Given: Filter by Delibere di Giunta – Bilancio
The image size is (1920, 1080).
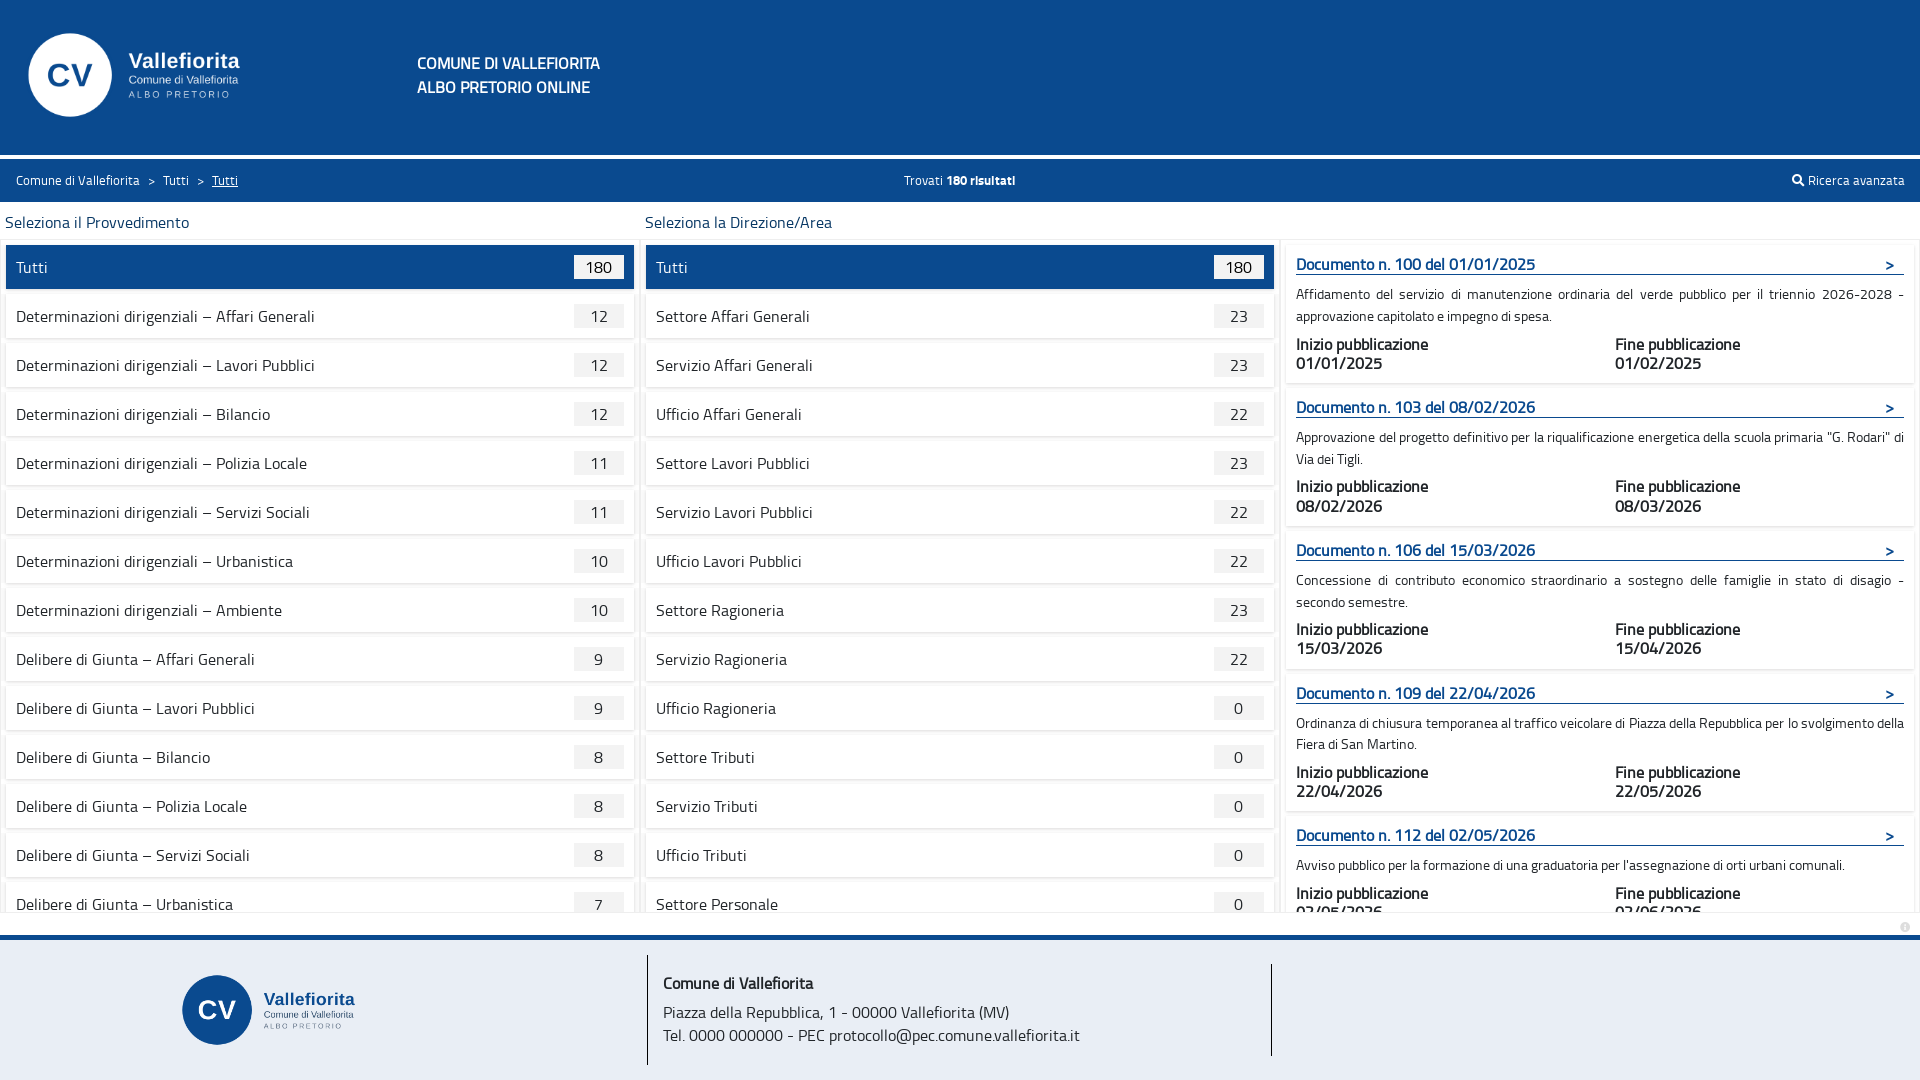Looking at the screenshot, I should pyautogui.click(x=320, y=757).
